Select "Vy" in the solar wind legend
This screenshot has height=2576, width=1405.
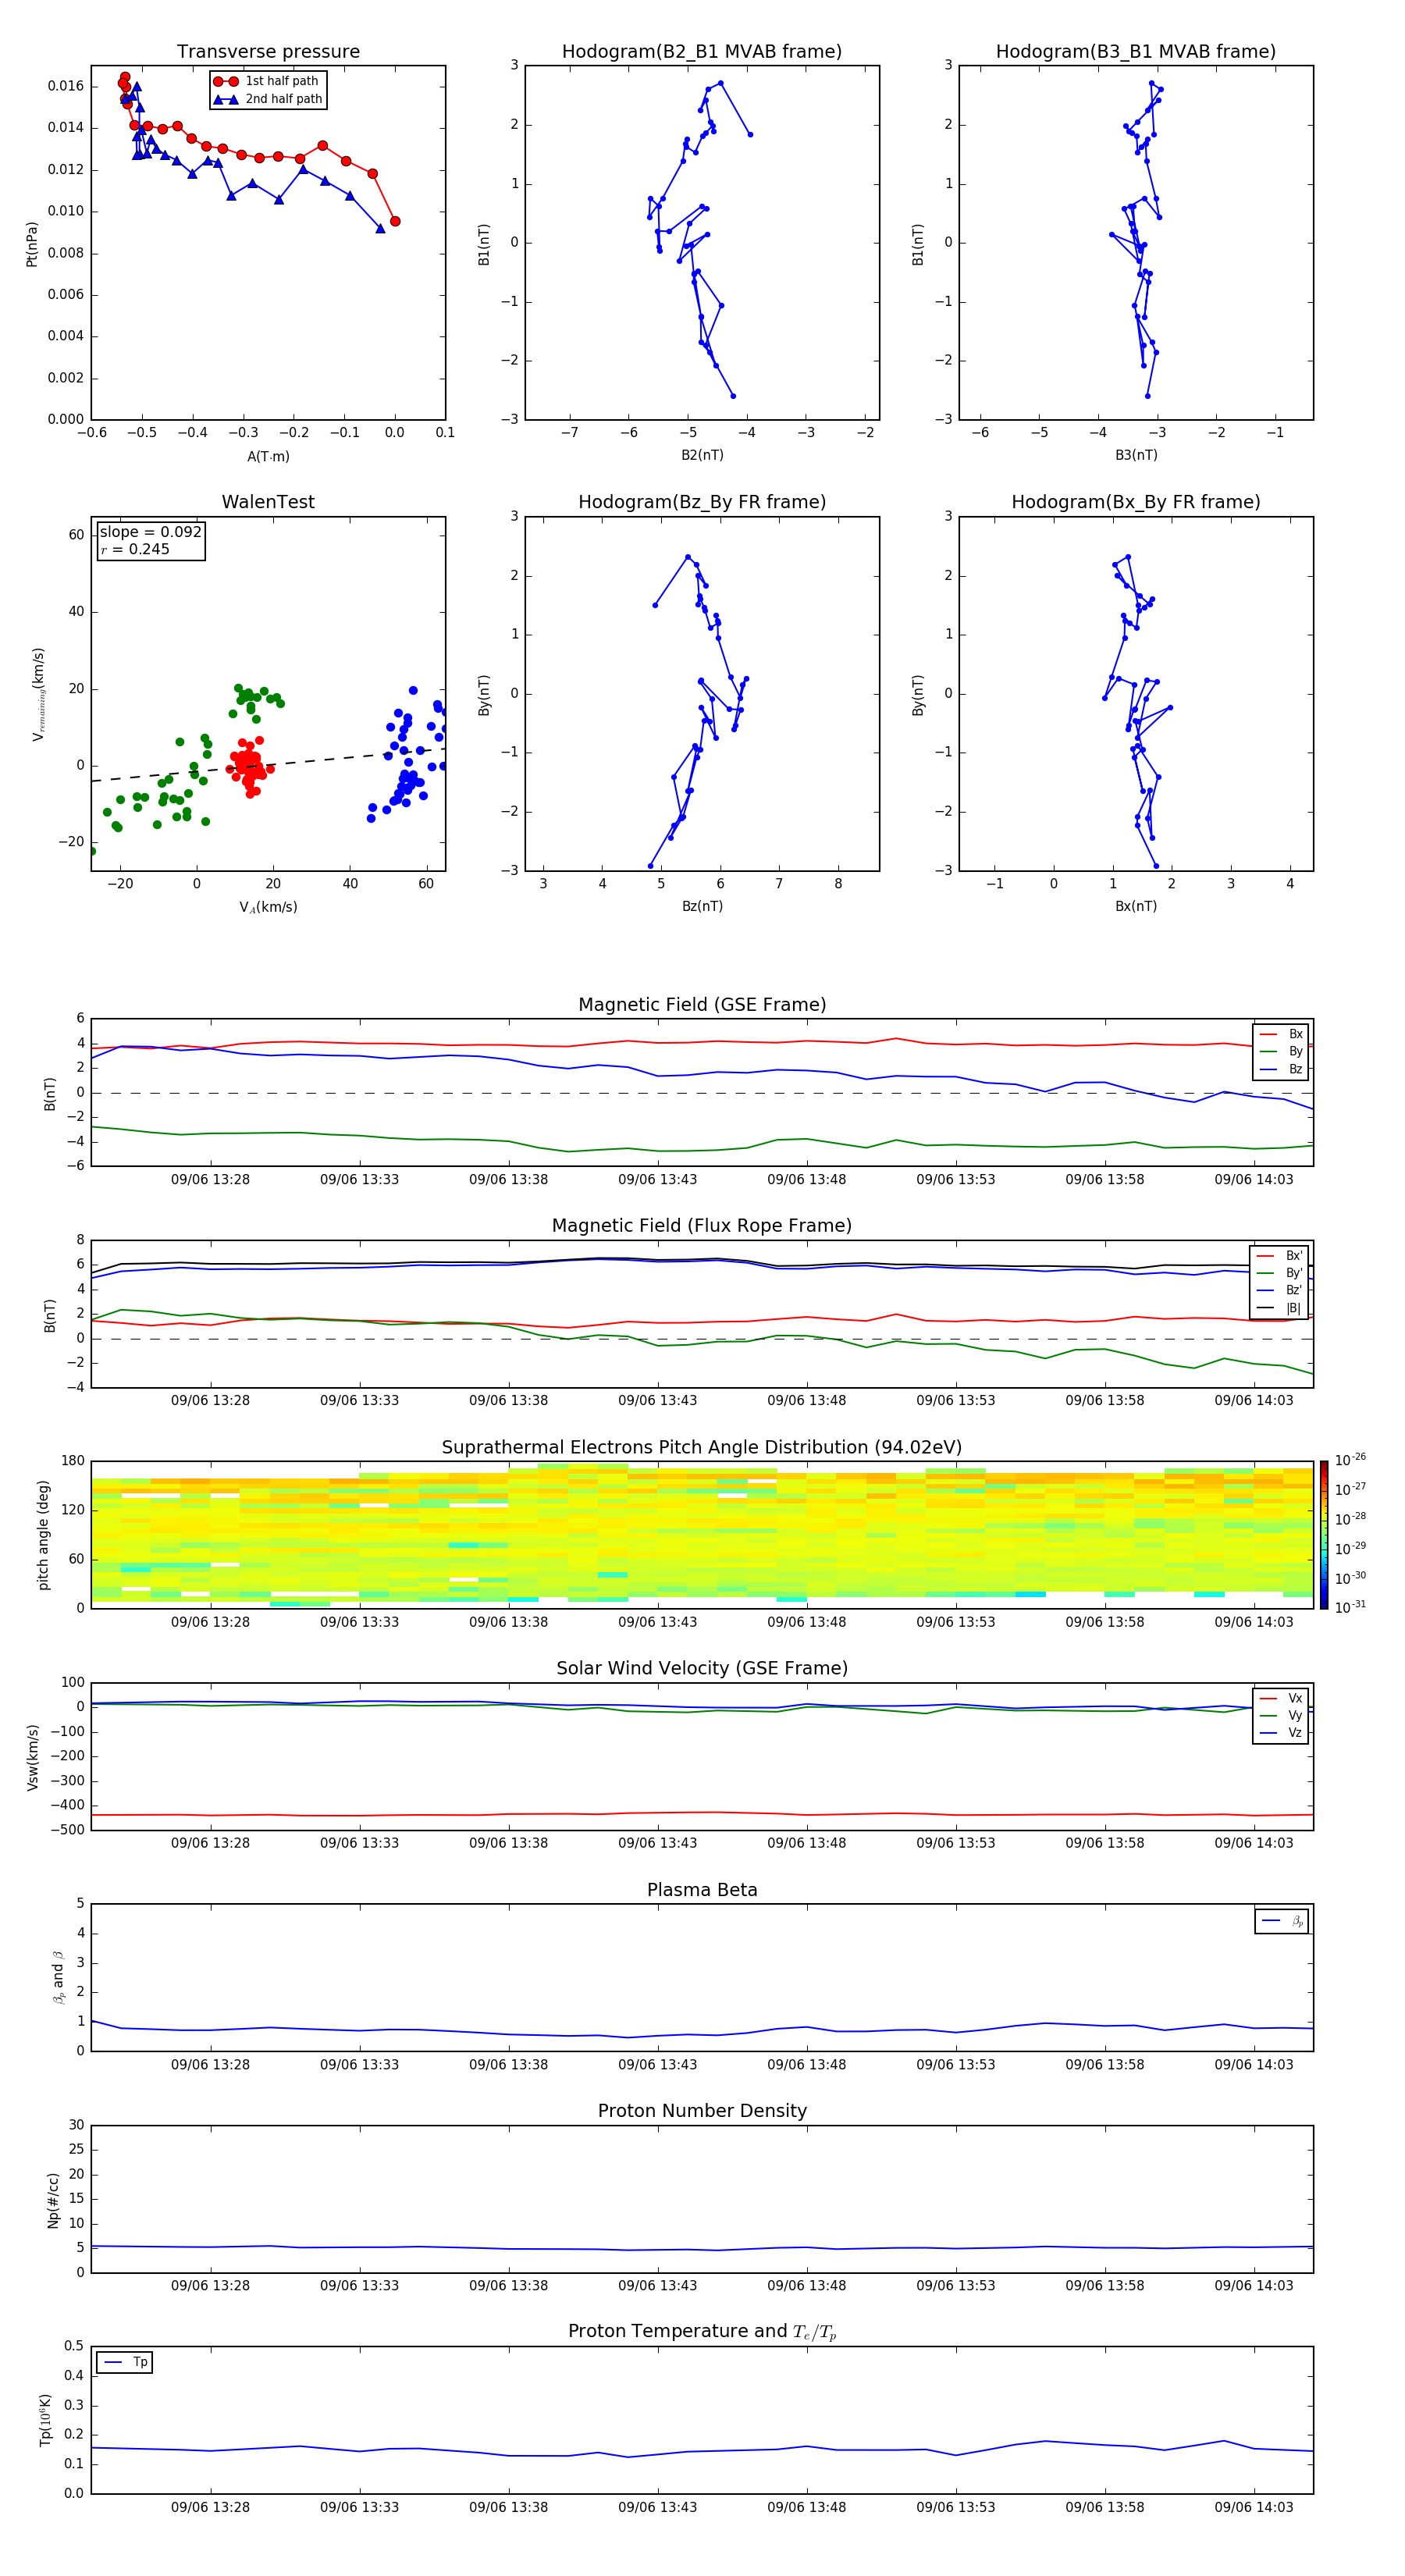click(1281, 1715)
